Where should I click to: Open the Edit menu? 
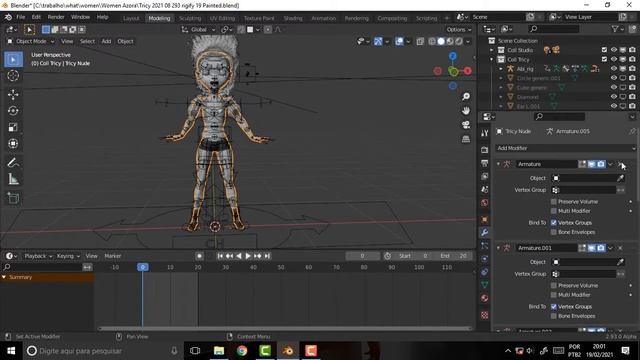(x=36, y=17)
